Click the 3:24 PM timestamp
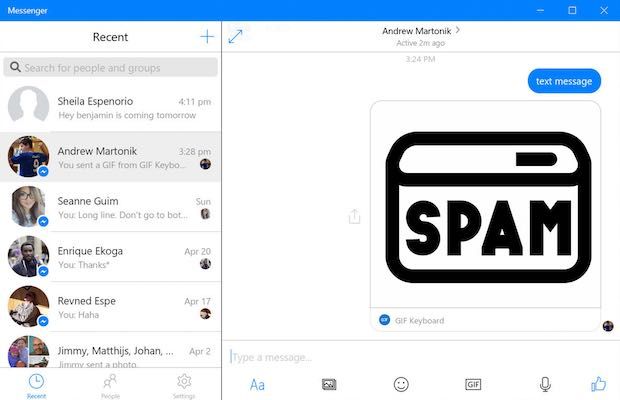Screen dimensions: 620x400 420,59
